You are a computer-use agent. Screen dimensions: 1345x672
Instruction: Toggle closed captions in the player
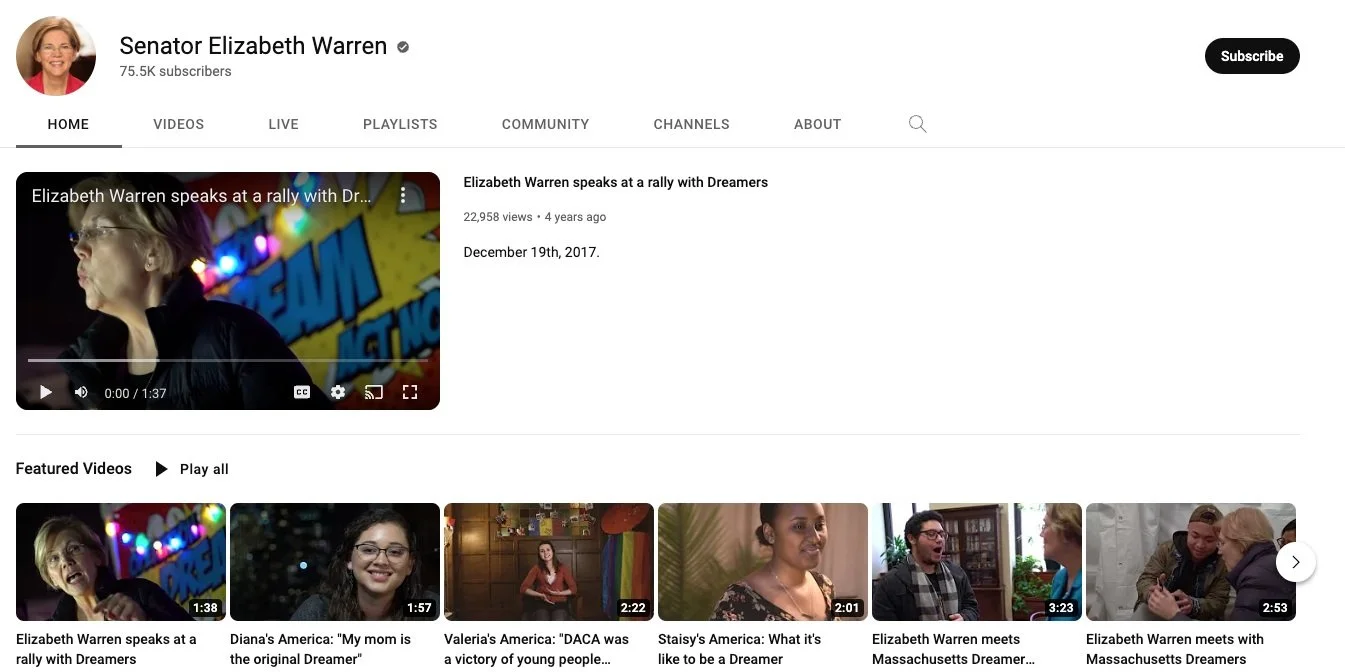click(x=302, y=392)
